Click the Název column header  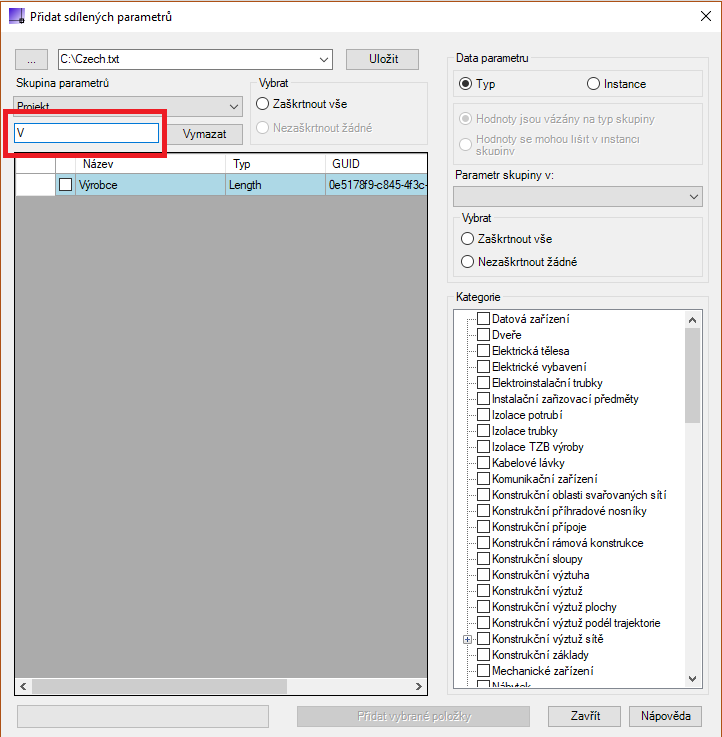150,164
